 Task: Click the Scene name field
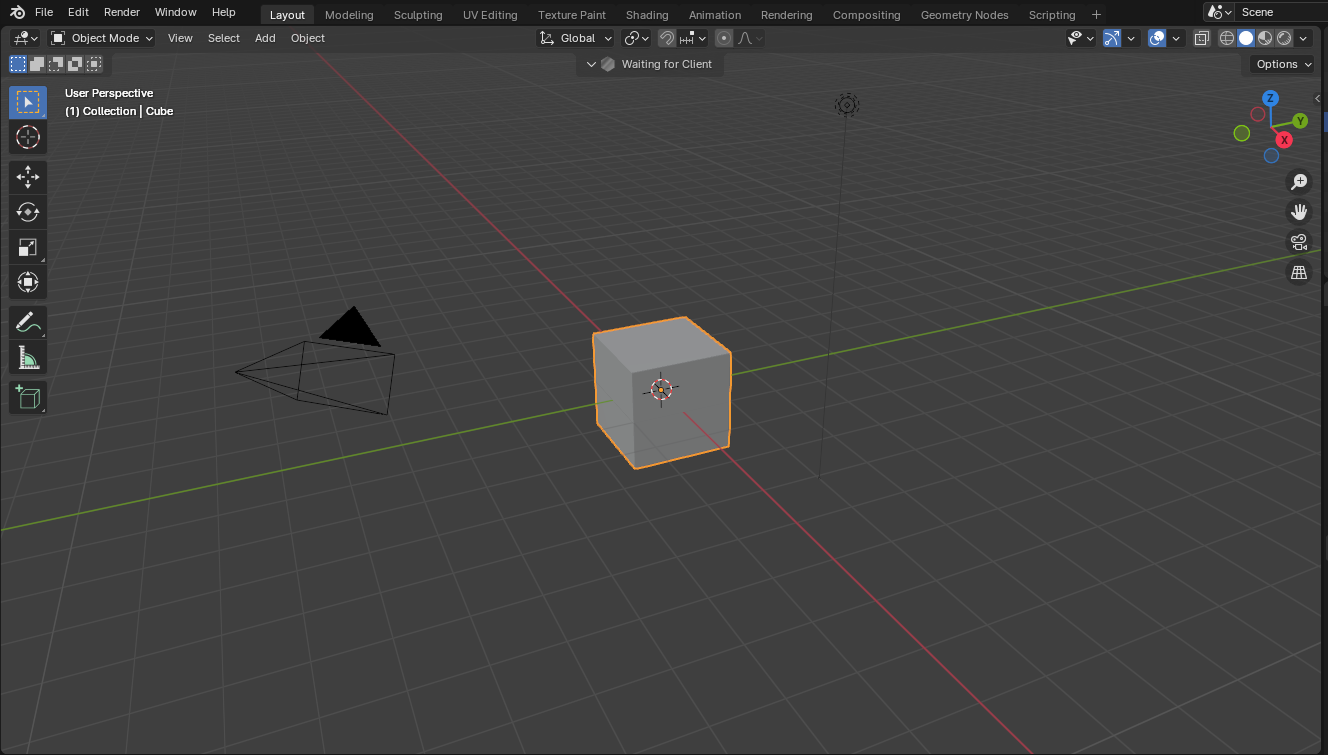tap(1283, 12)
